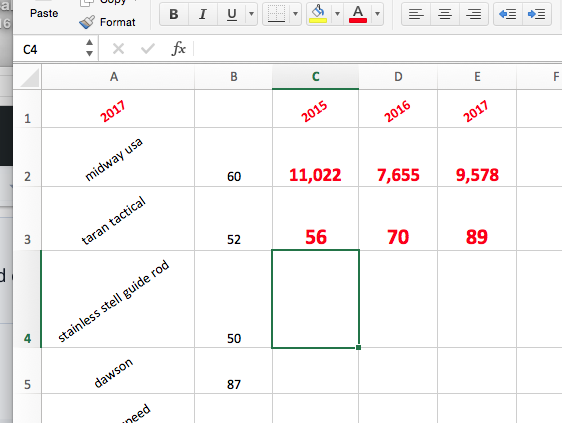Select column C header
This screenshot has width=562, height=423.
[315, 77]
